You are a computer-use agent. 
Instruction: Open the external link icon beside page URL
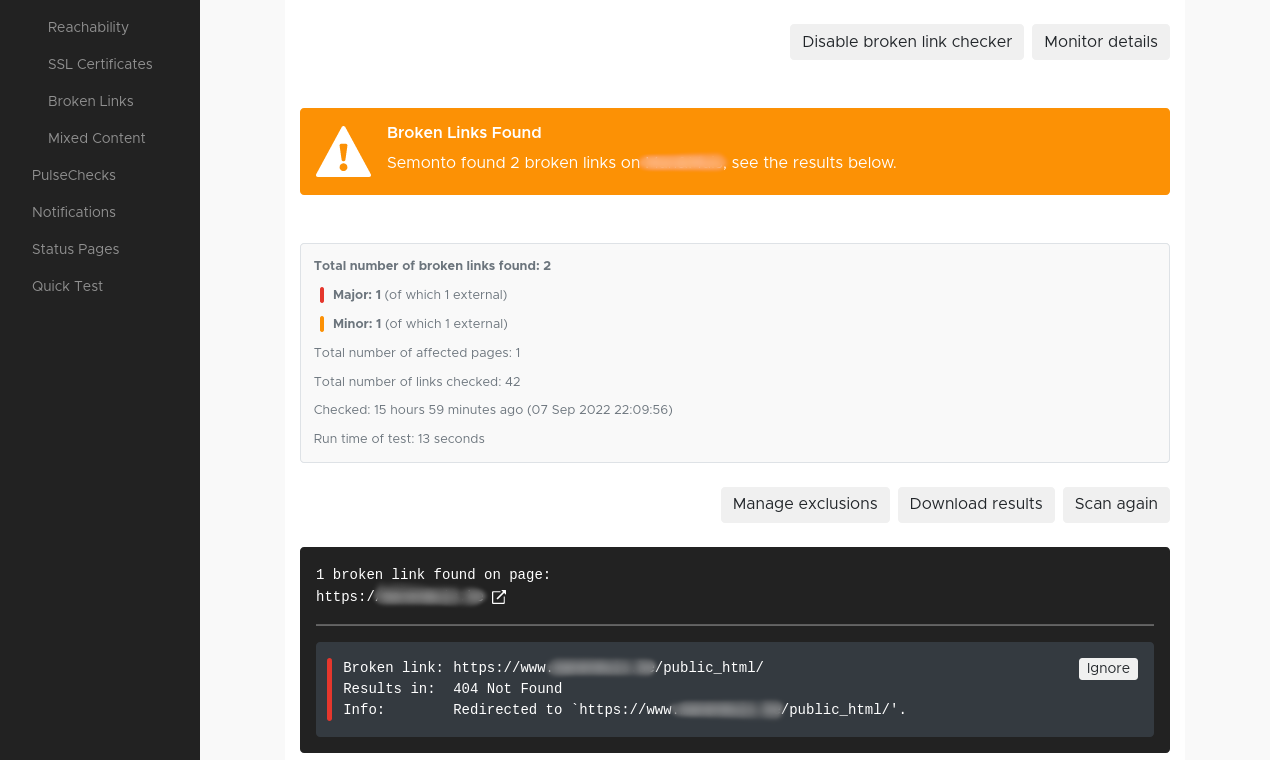pyautogui.click(x=498, y=597)
